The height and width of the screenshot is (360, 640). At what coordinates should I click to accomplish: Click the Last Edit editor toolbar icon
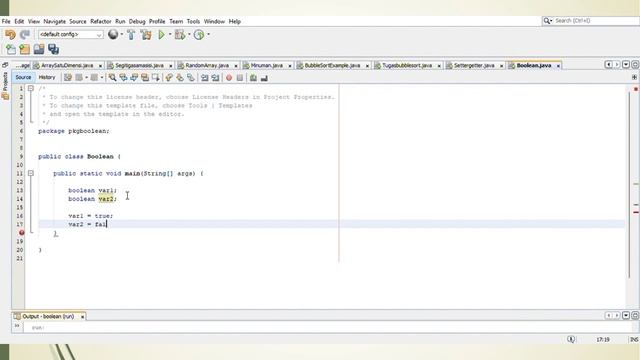click(68, 78)
